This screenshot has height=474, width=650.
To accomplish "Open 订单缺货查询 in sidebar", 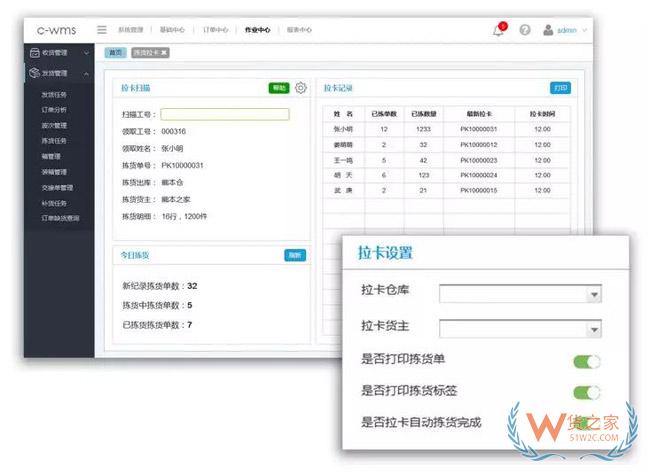I will point(60,218).
